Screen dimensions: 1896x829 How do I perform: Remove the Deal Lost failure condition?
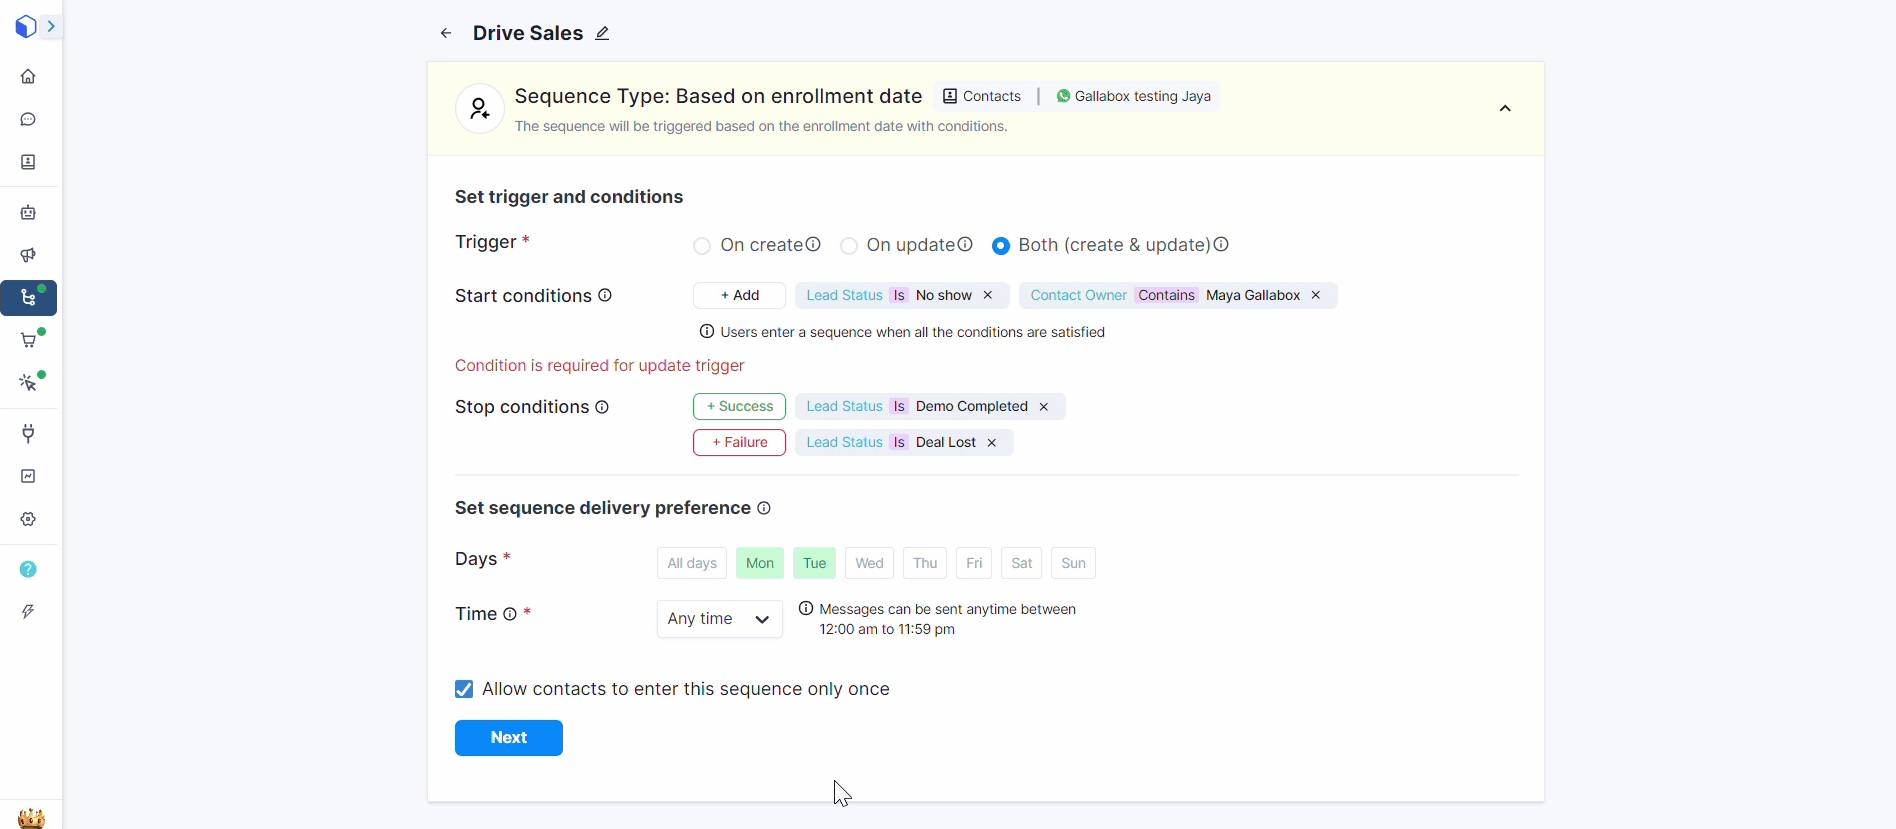click(992, 443)
